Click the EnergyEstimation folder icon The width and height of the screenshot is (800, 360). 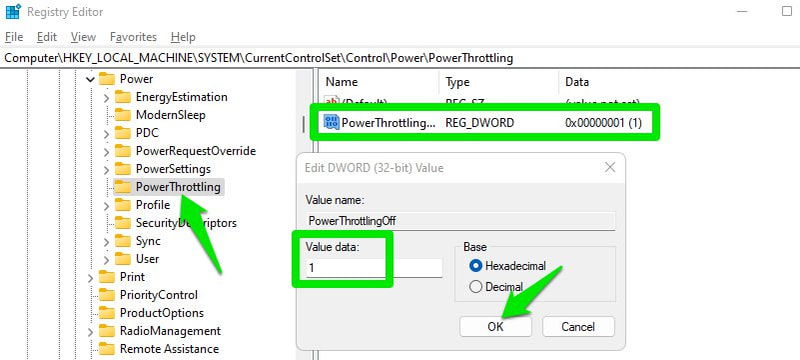(x=122, y=97)
